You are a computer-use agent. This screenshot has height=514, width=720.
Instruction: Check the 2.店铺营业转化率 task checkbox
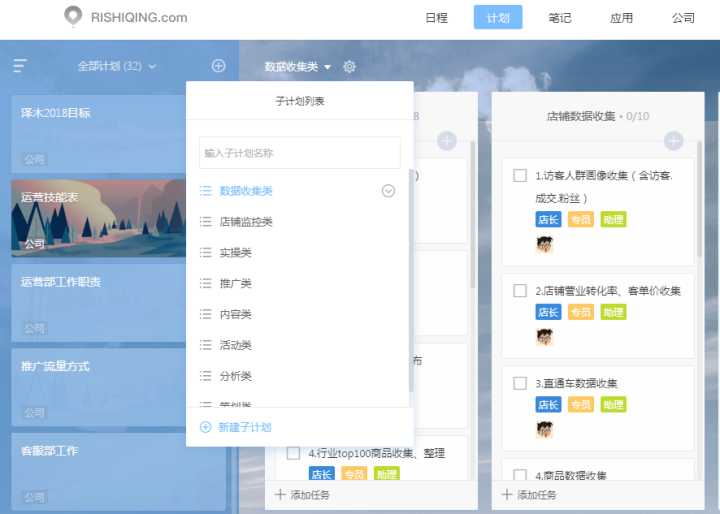point(520,291)
